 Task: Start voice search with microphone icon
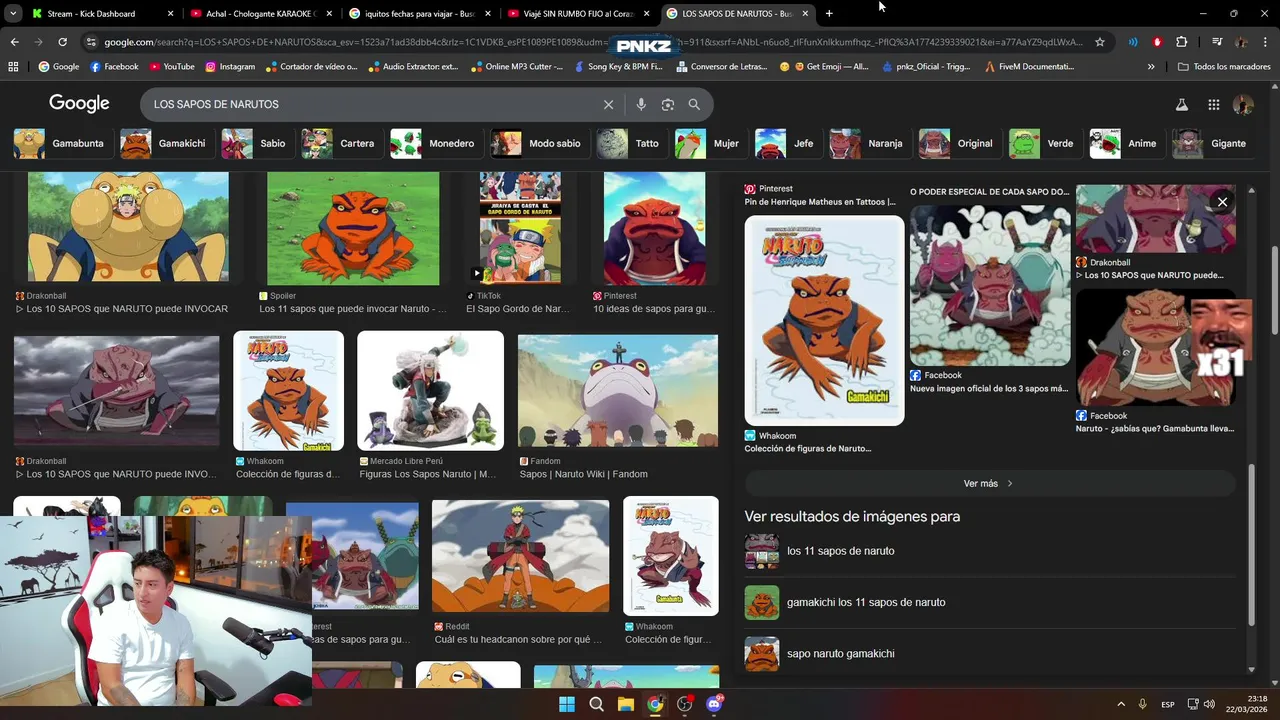click(641, 104)
